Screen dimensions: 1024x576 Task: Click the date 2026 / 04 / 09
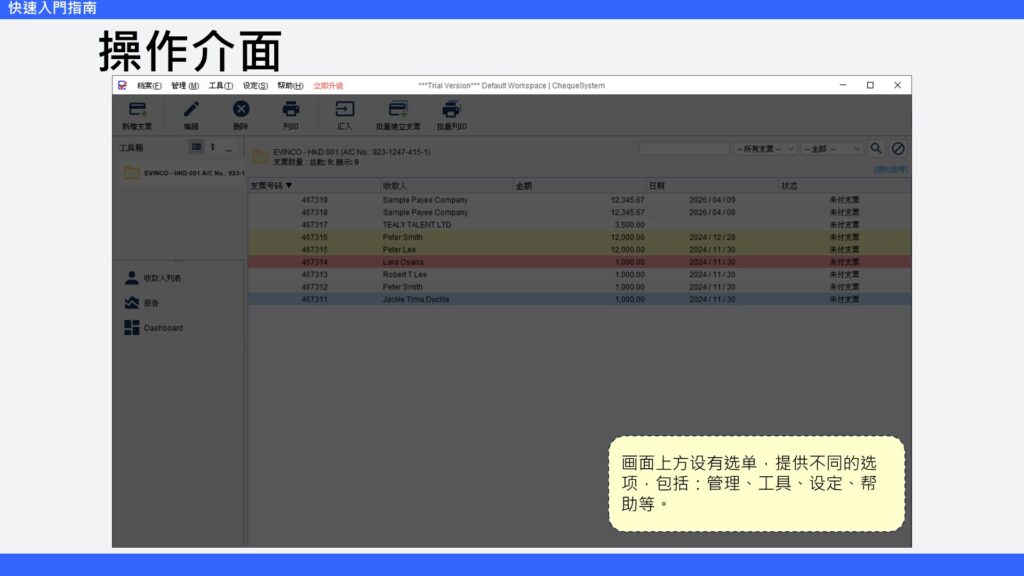pyautogui.click(x=712, y=200)
